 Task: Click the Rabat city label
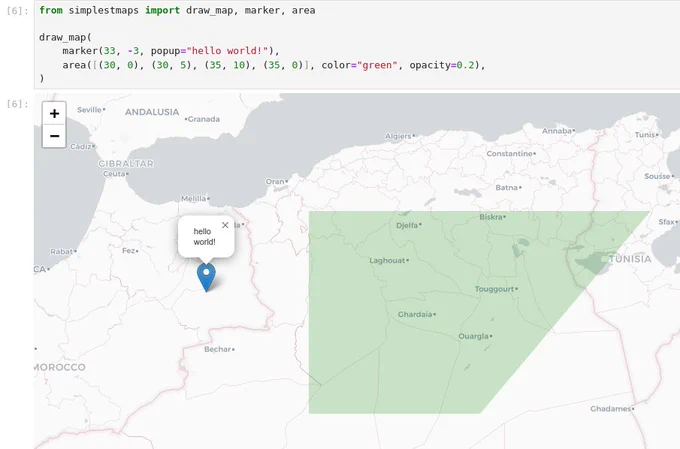[63, 252]
